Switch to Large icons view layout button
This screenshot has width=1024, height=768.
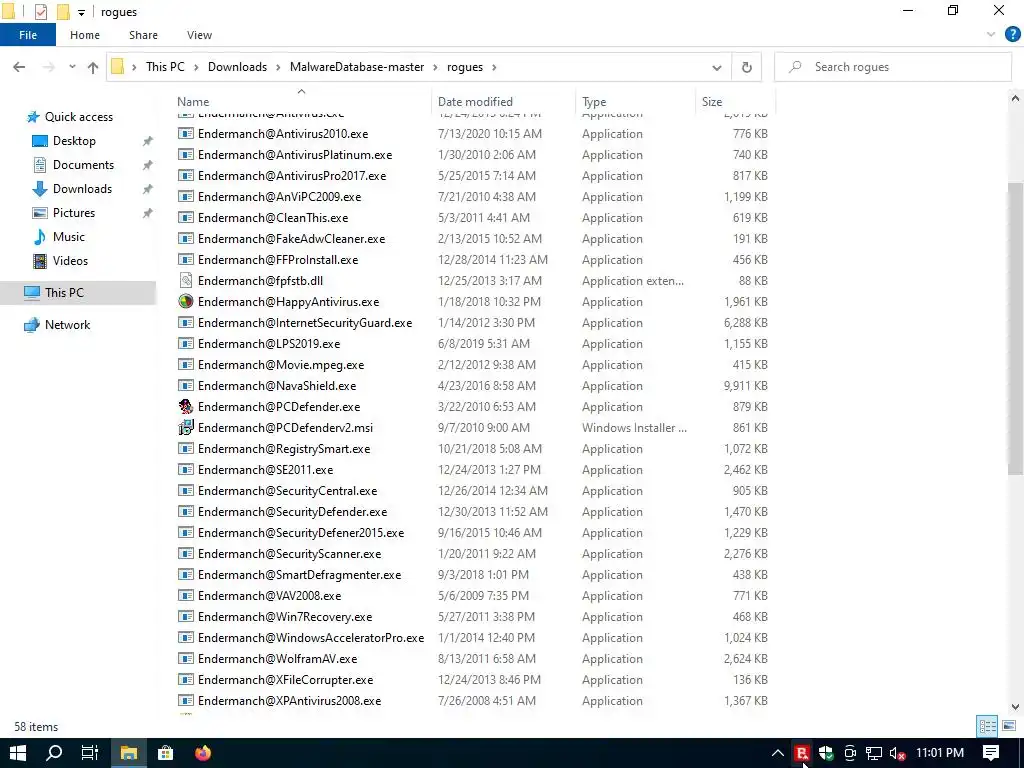point(1009,726)
